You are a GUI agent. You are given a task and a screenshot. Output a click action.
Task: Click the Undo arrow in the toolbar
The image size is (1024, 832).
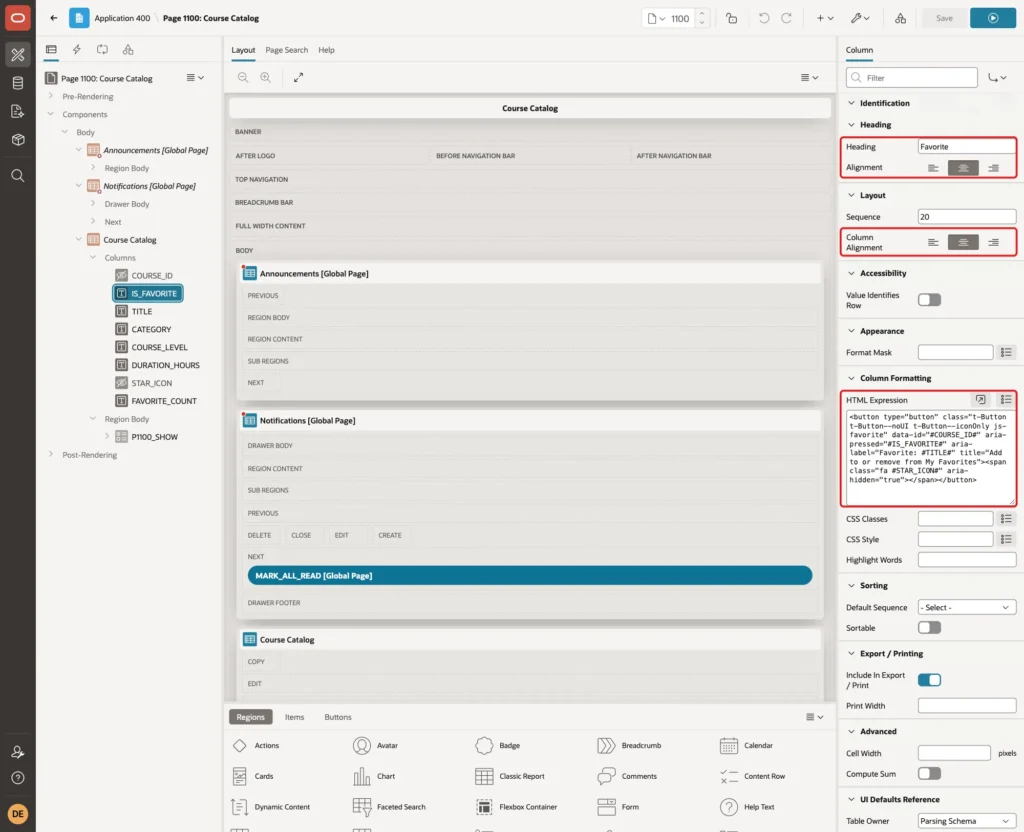point(763,18)
